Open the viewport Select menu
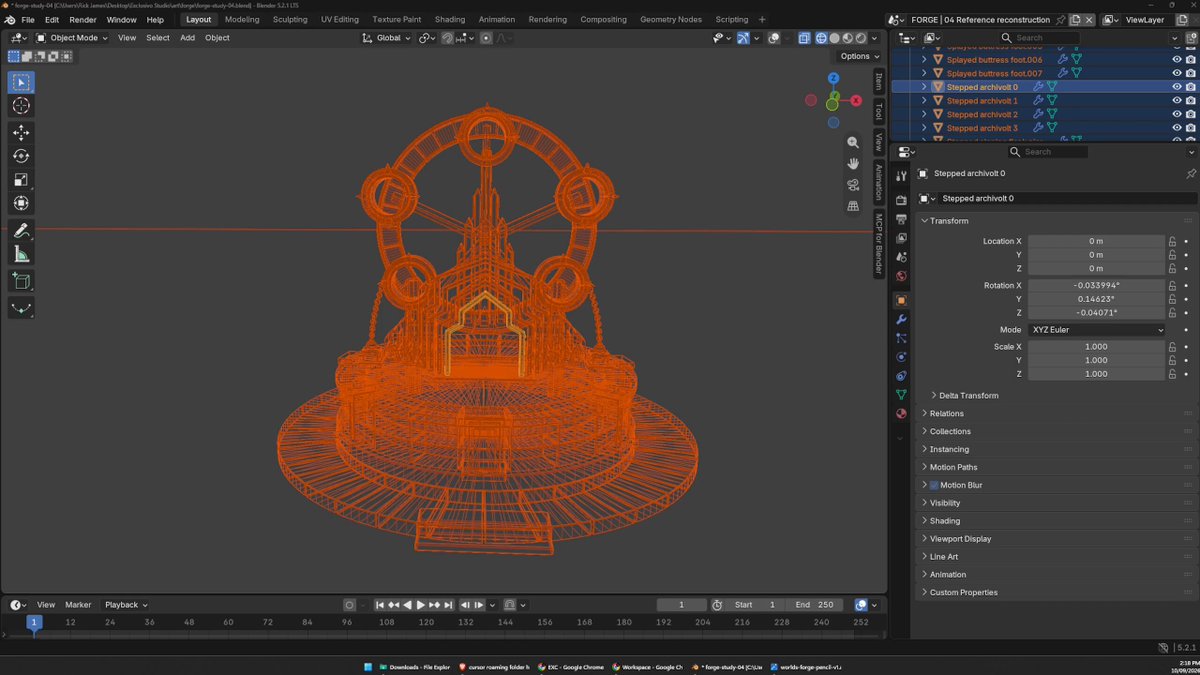The height and width of the screenshot is (675, 1200). (x=158, y=38)
